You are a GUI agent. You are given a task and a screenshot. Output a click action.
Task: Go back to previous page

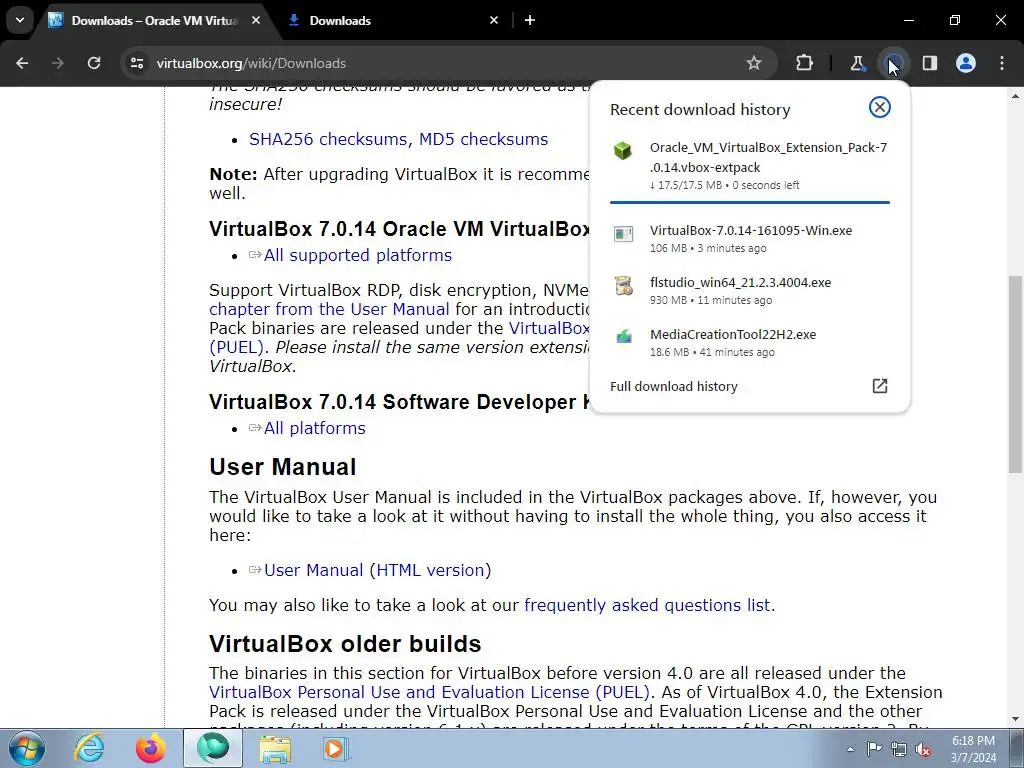click(22, 63)
